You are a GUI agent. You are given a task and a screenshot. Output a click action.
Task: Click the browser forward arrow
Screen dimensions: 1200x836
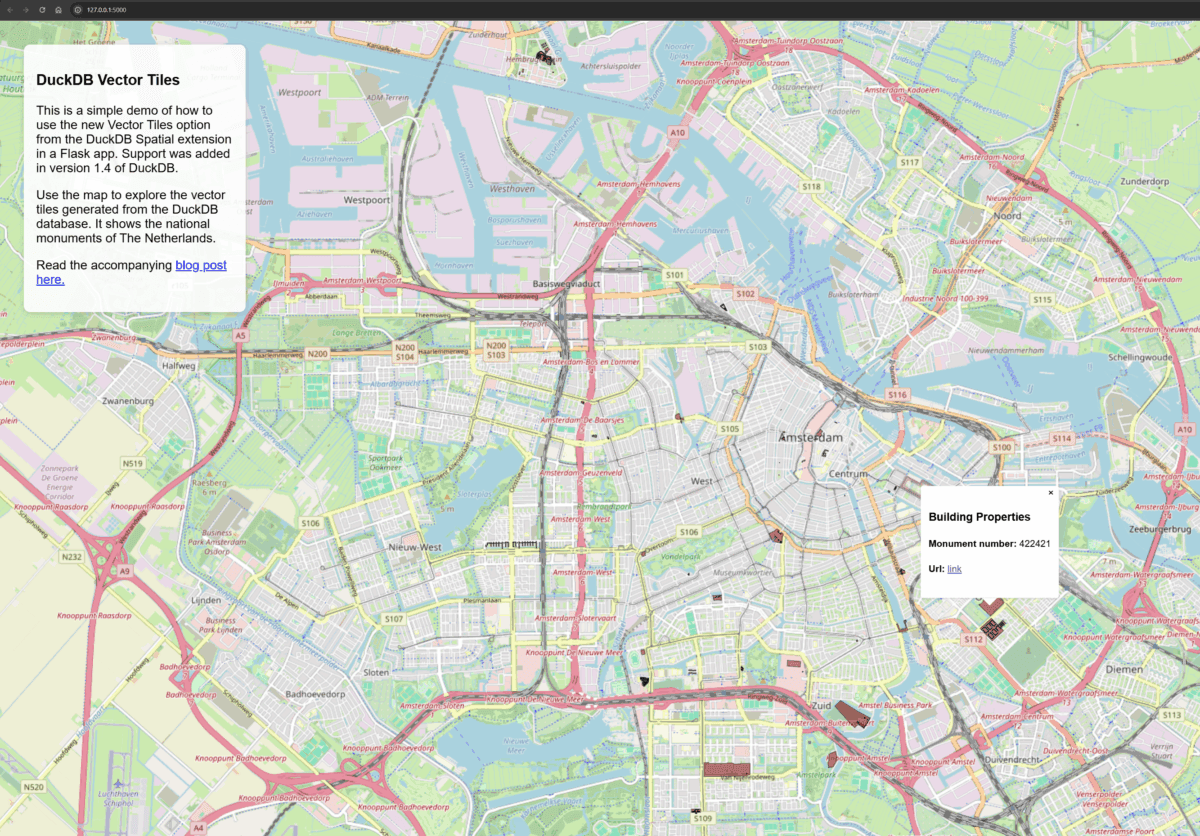click(x=26, y=9)
